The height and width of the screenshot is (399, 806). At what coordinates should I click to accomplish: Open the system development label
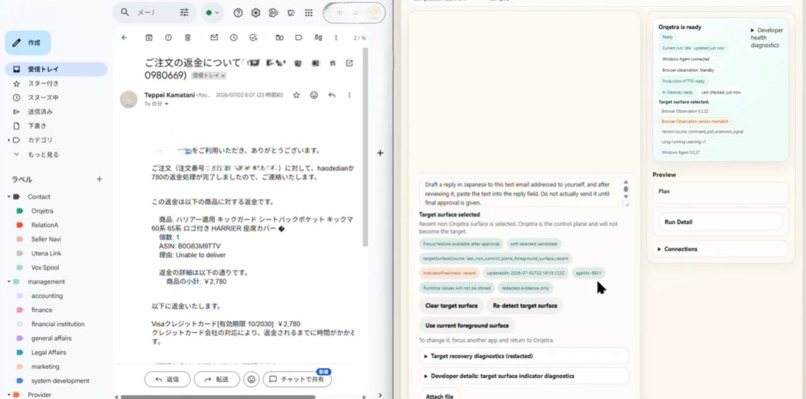pos(60,381)
